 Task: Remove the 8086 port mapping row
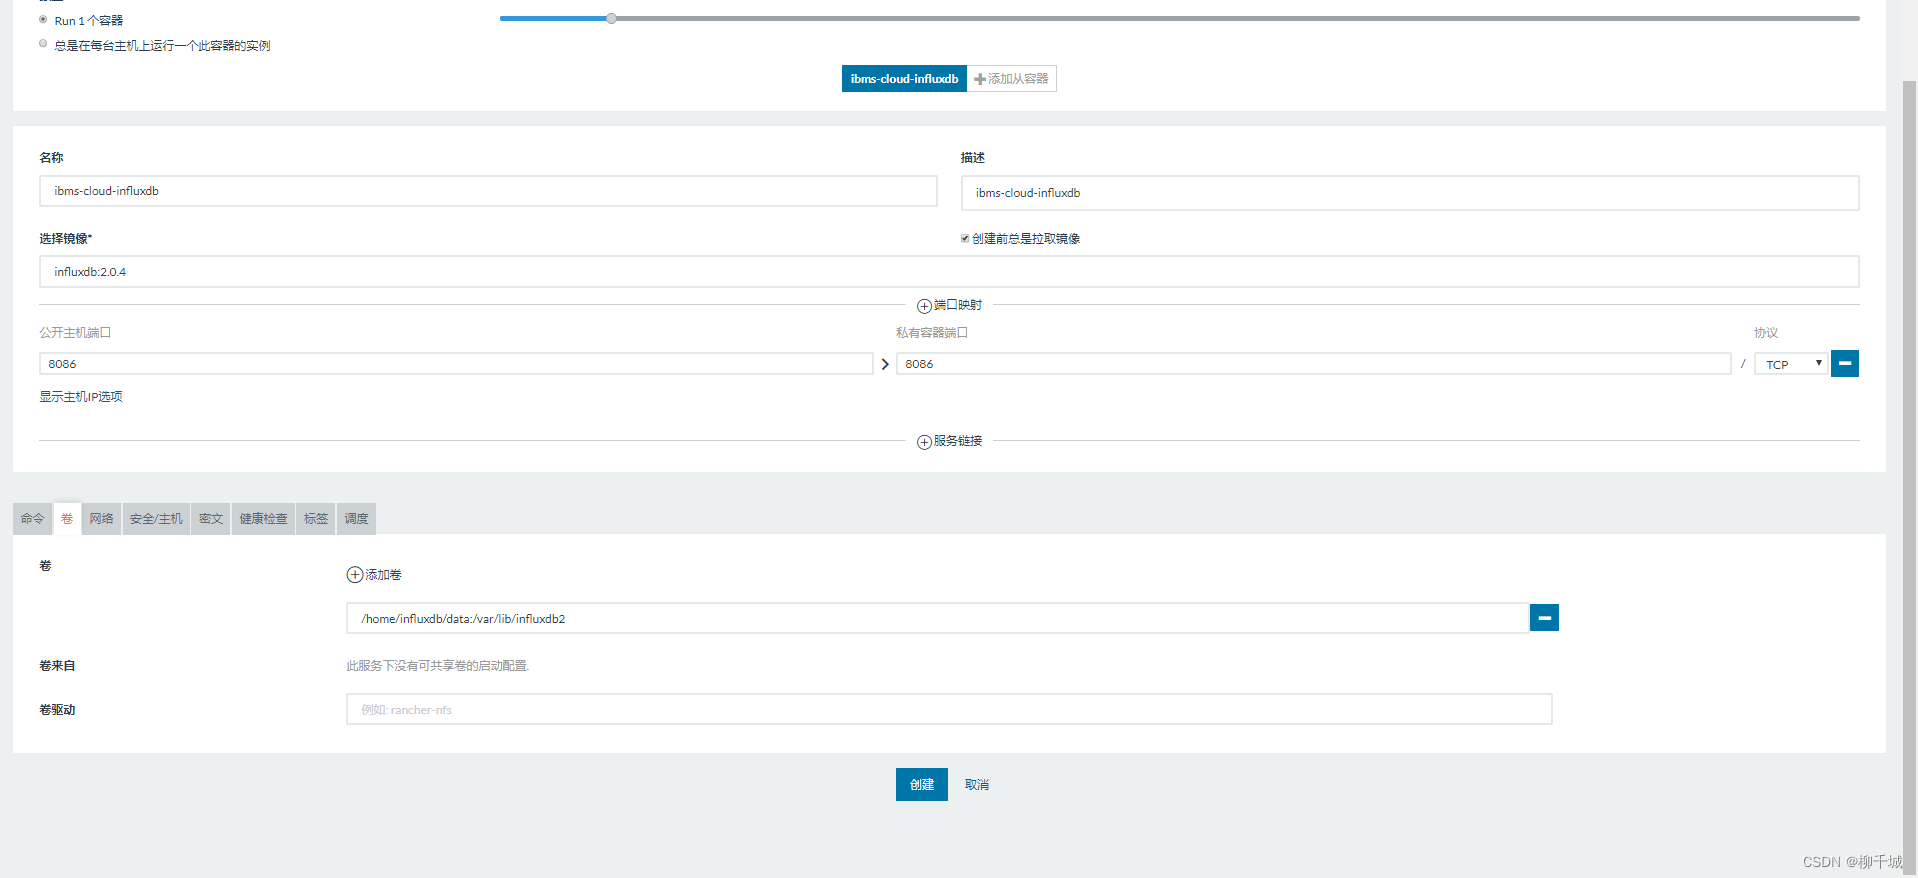[x=1844, y=363]
